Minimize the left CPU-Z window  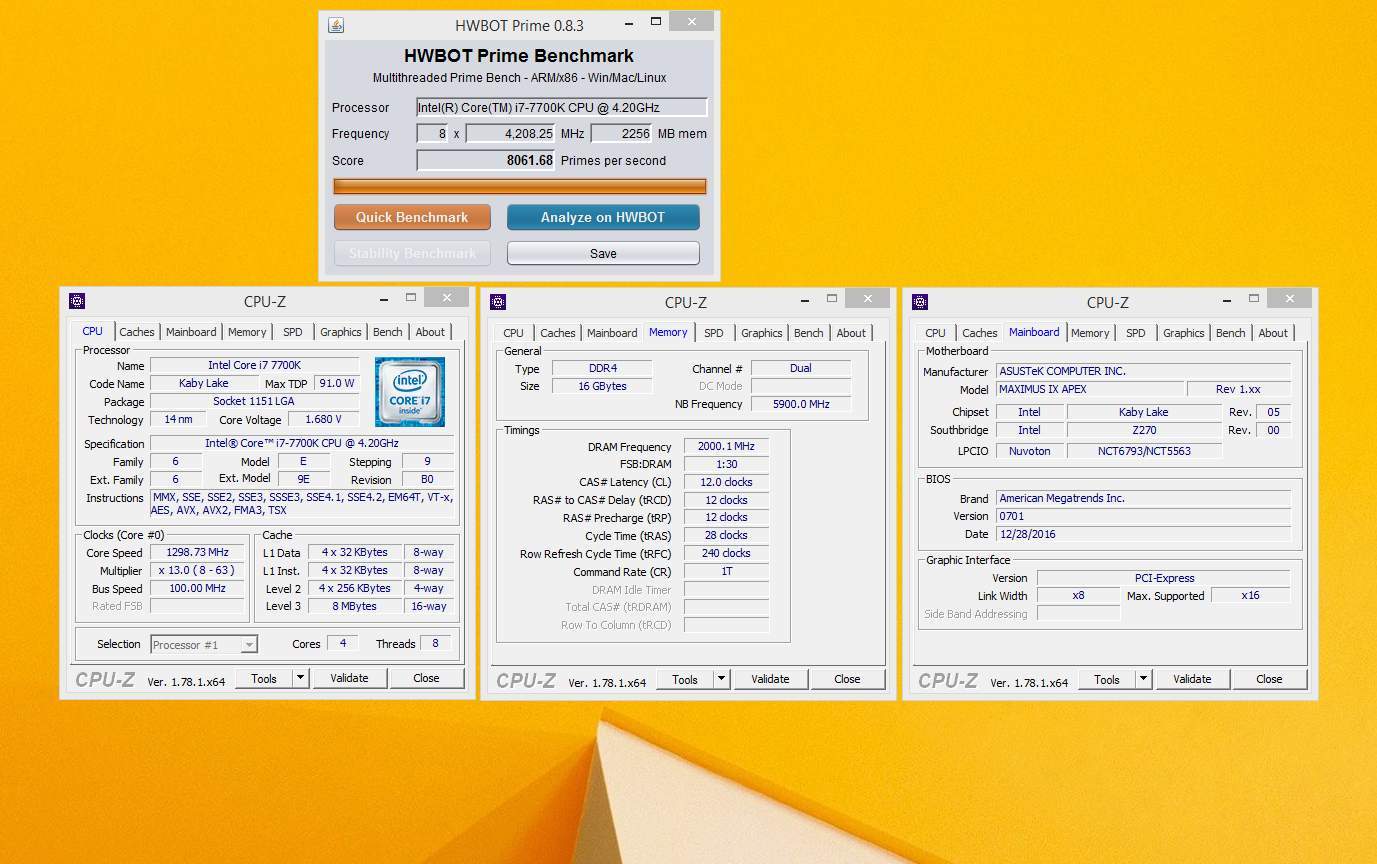[x=384, y=298]
